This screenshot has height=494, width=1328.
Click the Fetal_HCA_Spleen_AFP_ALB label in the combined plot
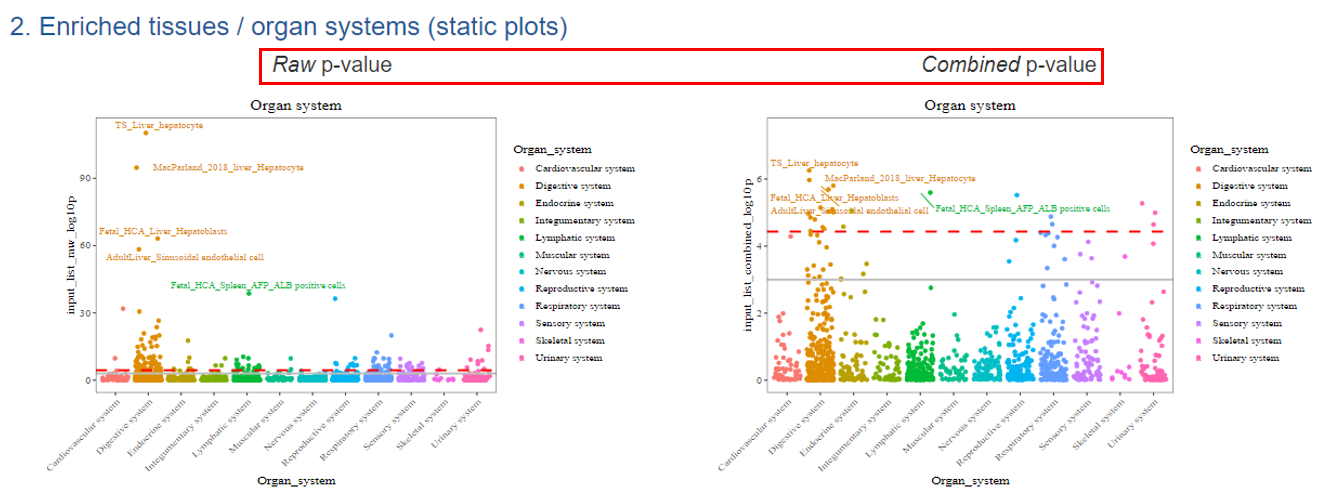[x=1022, y=209]
